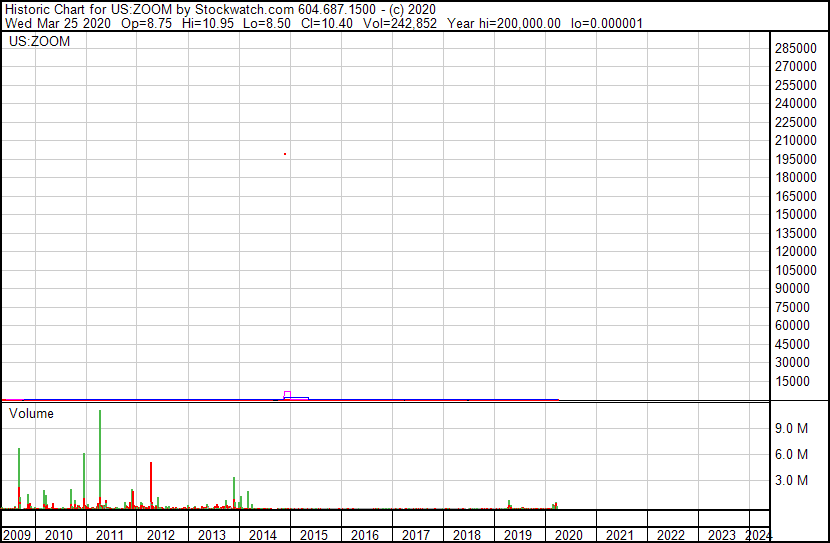Click the 60000 price axis value
Image resolution: width=830 pixels, height=543 pixels.
pyautogui.click(x=792, y=325)
